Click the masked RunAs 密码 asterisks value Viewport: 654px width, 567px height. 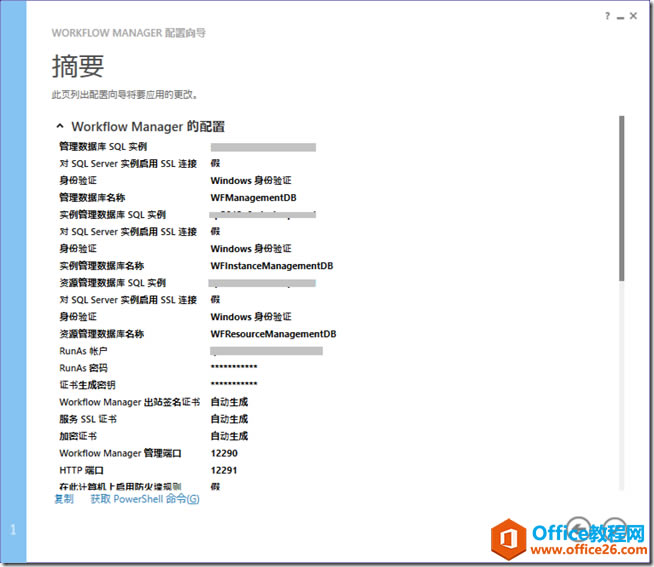pyautogui.click(x=234, y=367)
